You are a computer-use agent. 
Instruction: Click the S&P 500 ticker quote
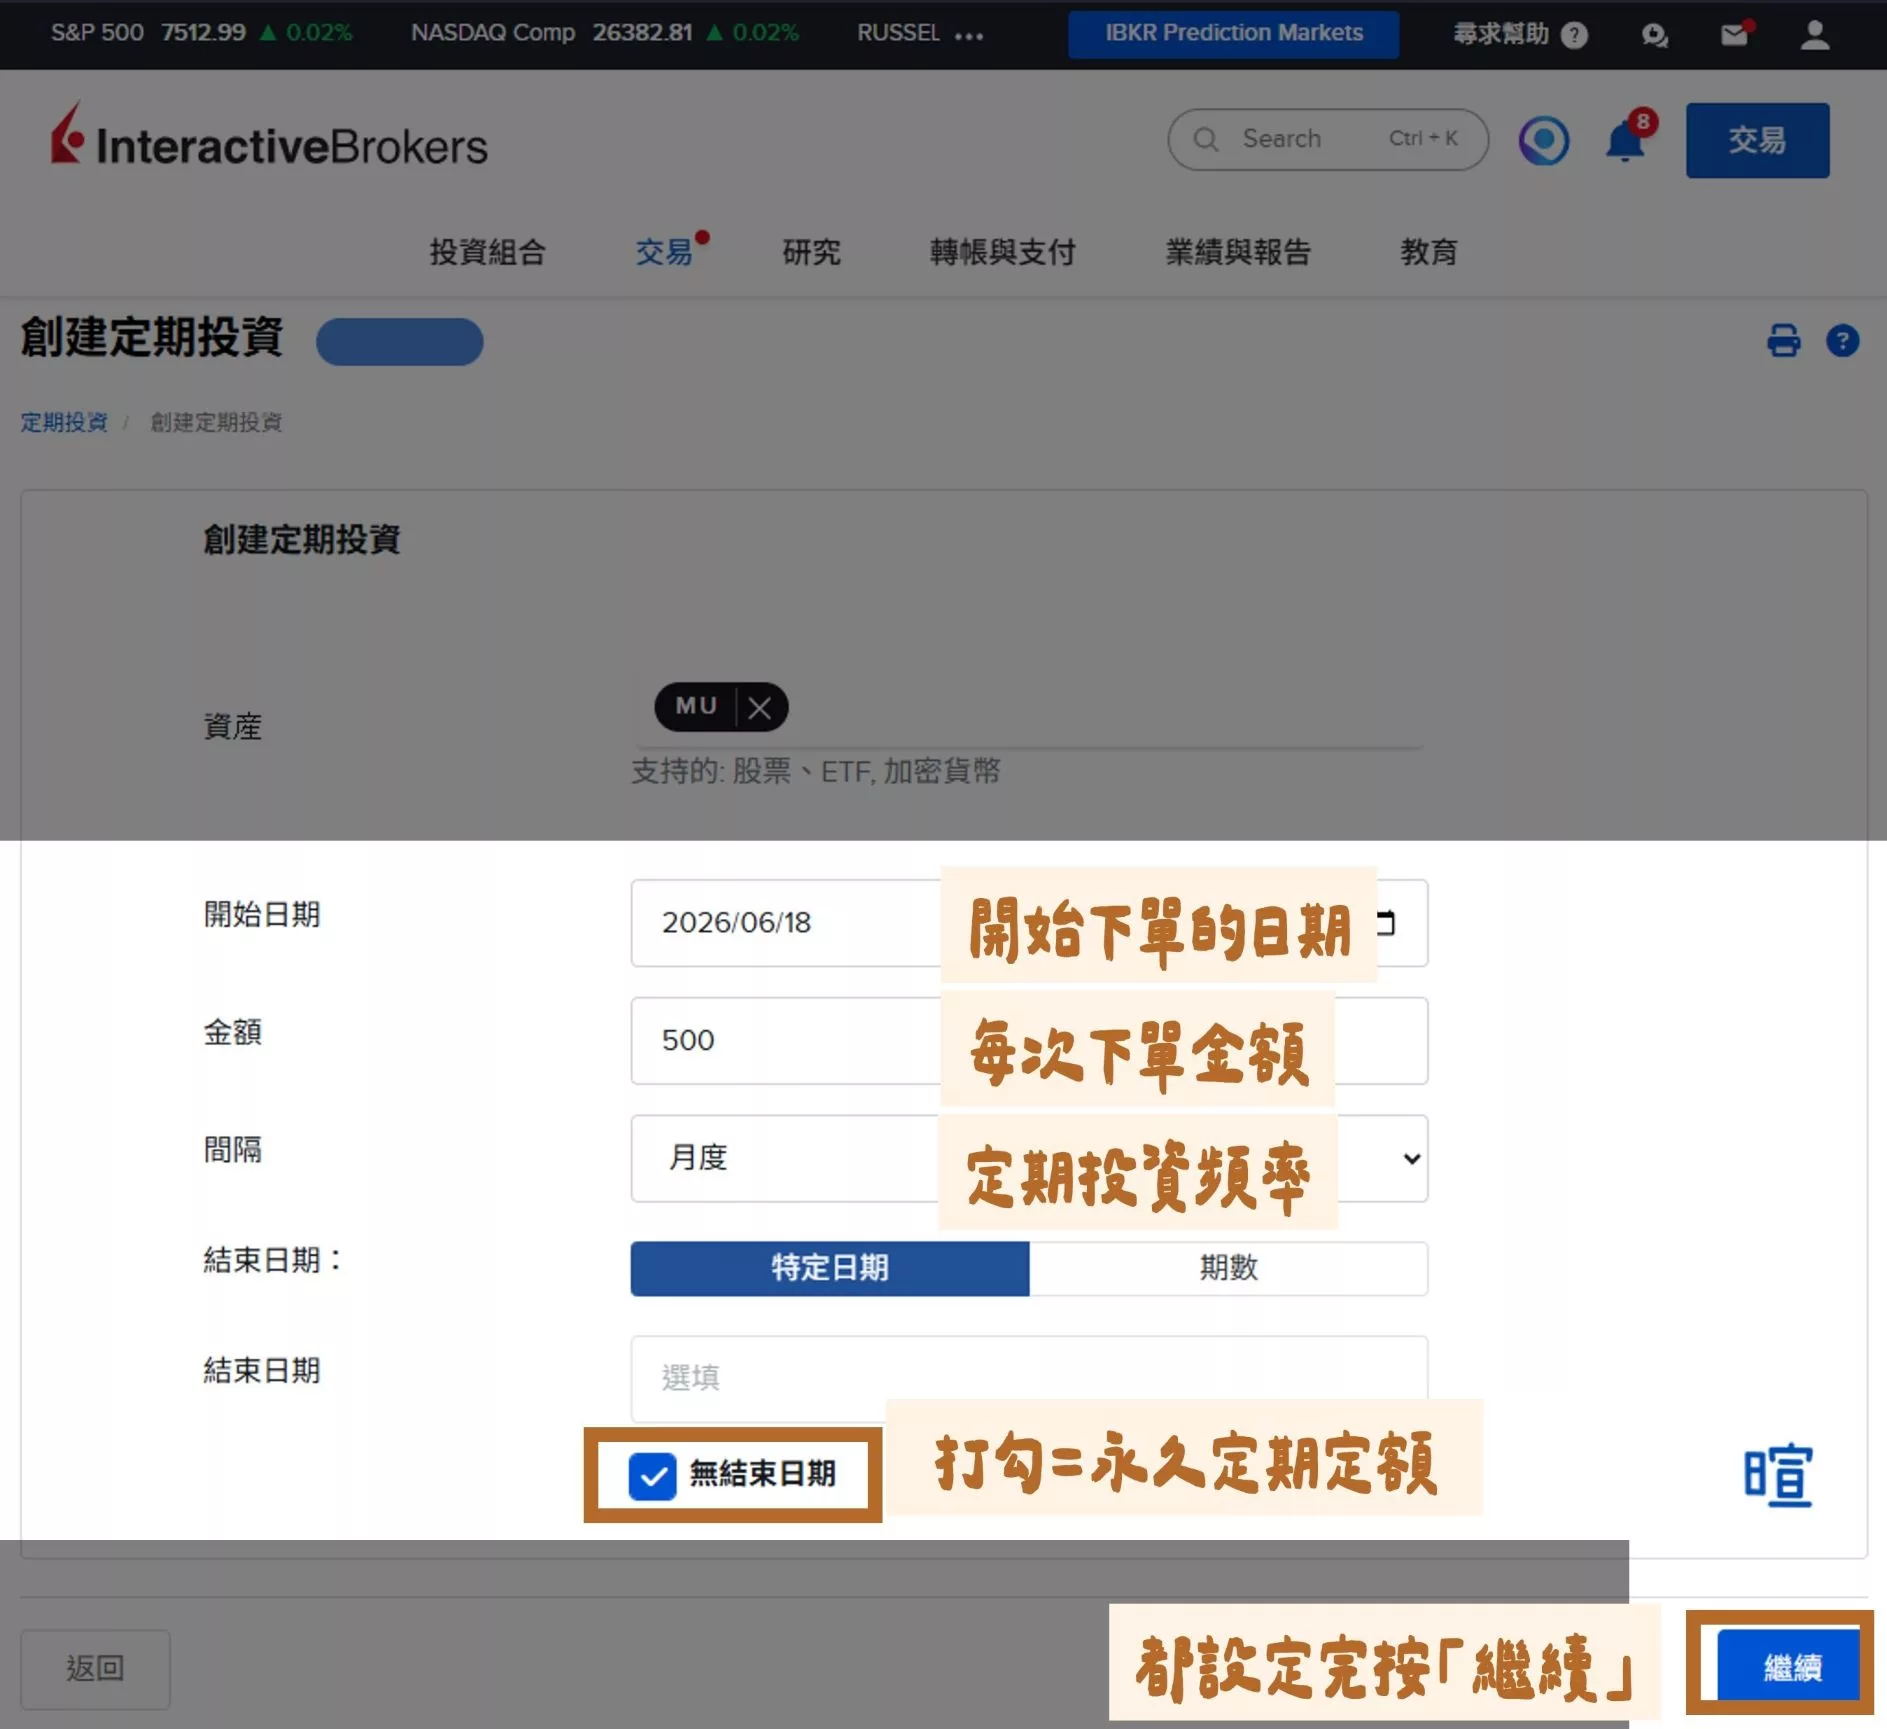point(201,33)
